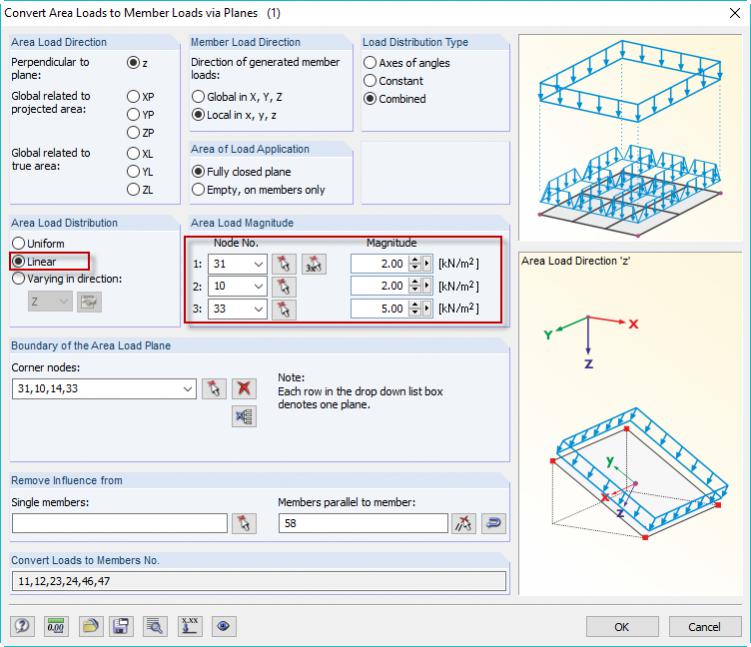Screen dimensions: 751x647
Task: Choose Global in X, Y, Z direction
Action: tap(198, 97)
